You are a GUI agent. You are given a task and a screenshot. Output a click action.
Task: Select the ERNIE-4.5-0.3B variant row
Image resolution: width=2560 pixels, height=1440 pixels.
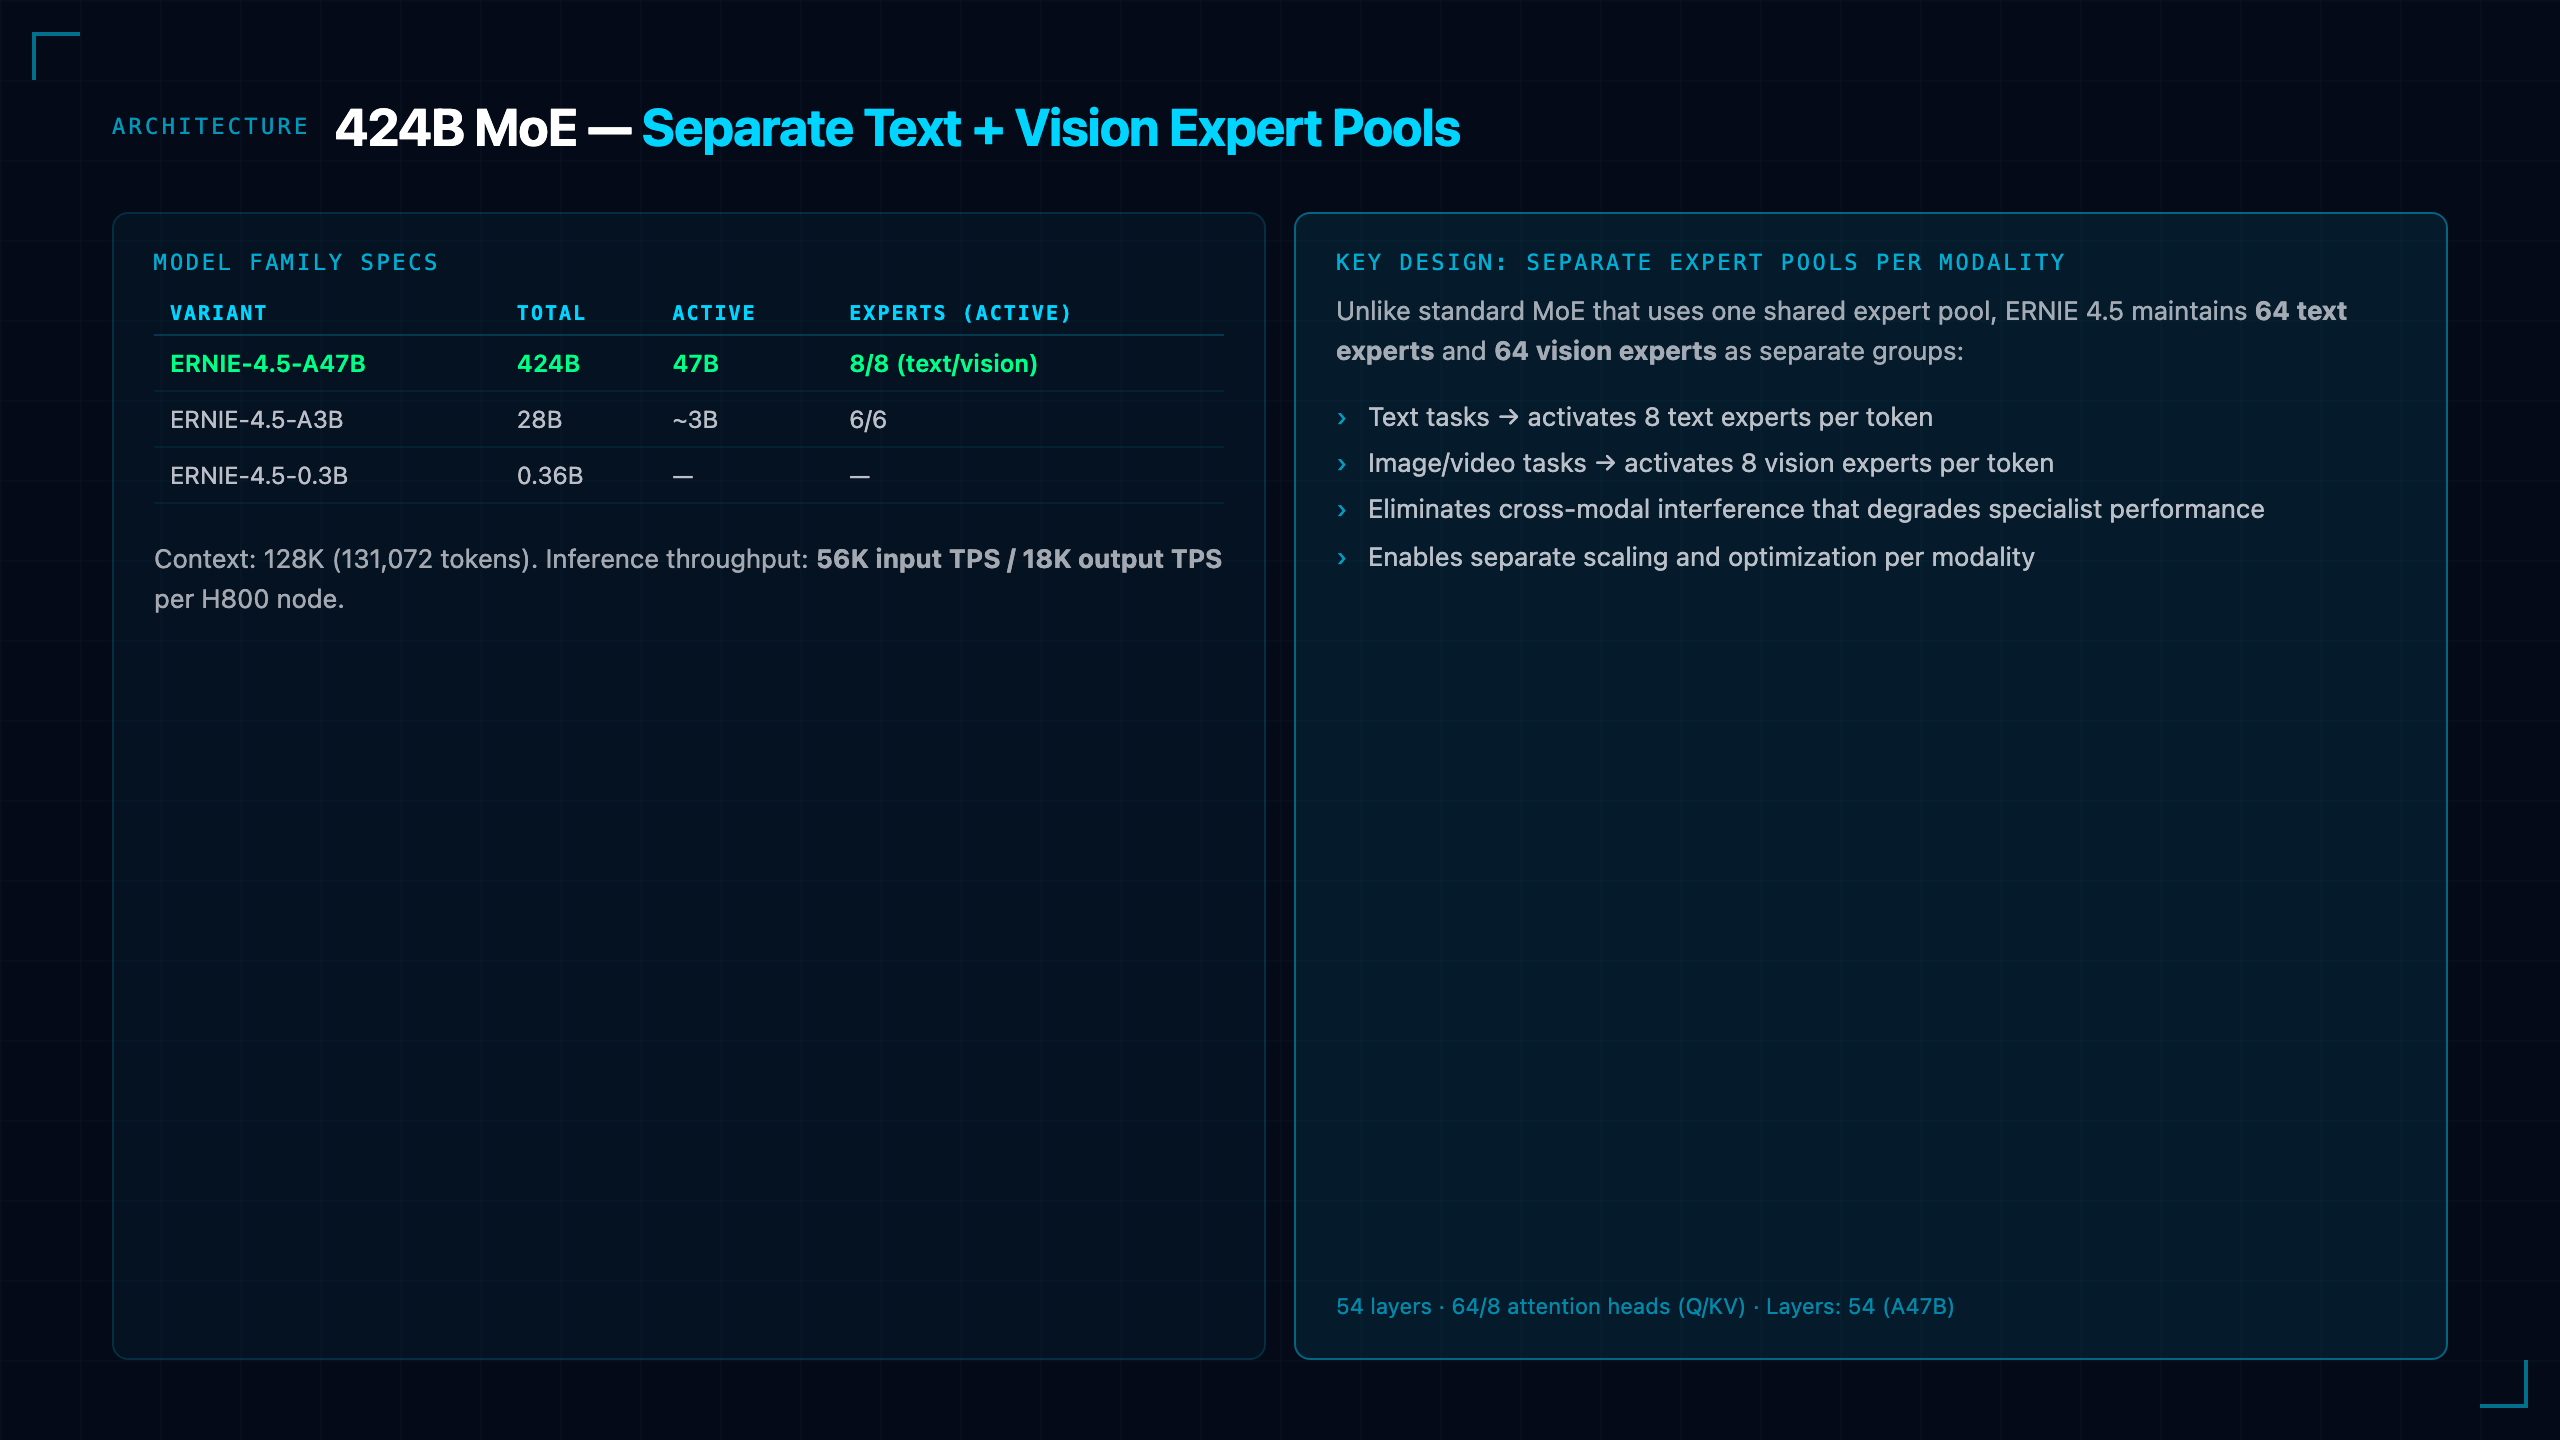[x=689, y=476]
